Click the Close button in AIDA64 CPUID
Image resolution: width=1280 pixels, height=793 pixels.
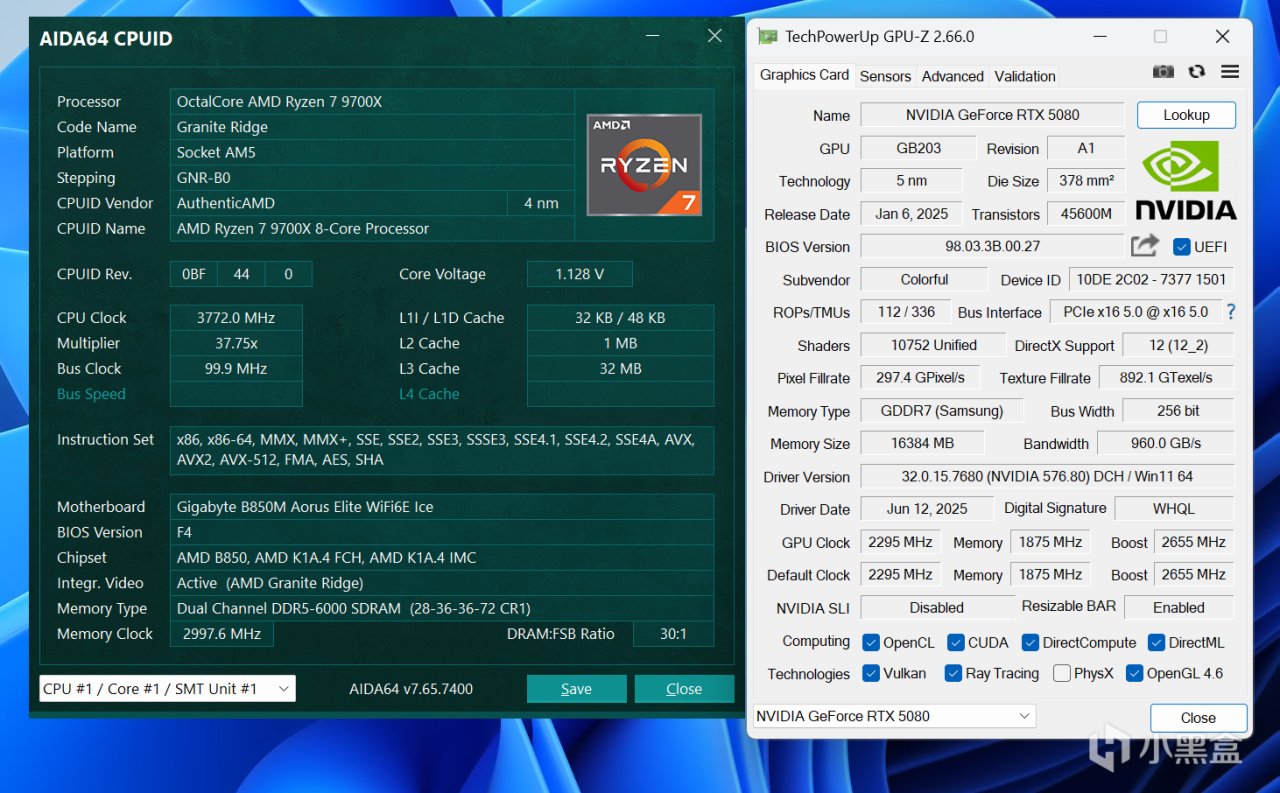pyautogui.click(x=684, y=689)
